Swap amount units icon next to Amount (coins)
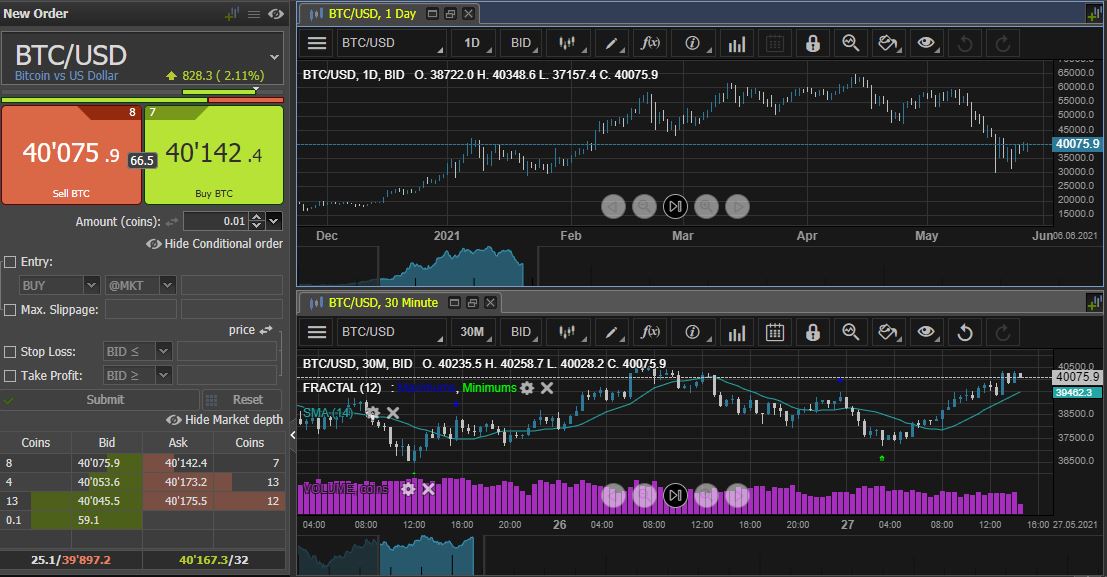Viewport: 1107px width, 577px height. coord(172,222)
